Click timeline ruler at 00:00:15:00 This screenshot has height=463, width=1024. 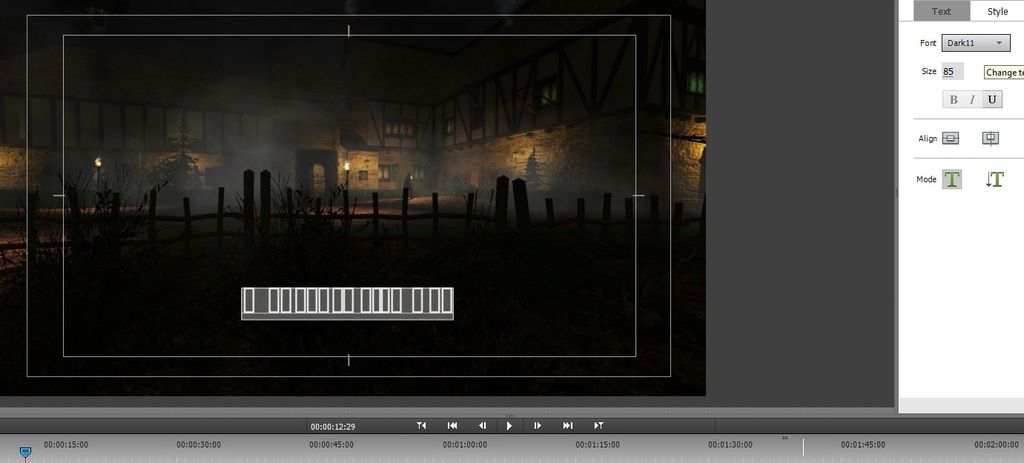65,445
